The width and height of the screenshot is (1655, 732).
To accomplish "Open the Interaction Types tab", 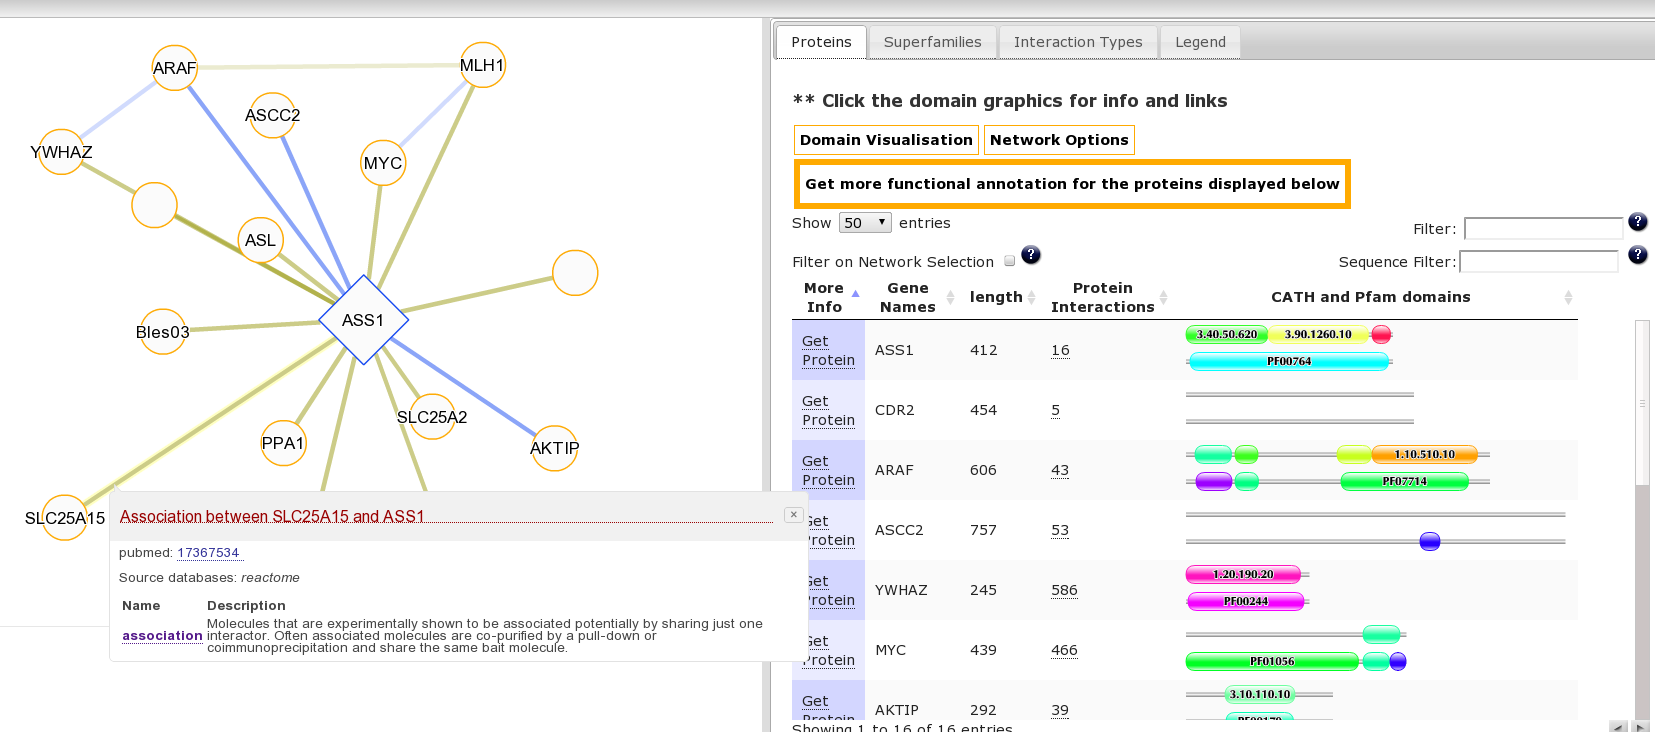I will [x=1077, y=42].
